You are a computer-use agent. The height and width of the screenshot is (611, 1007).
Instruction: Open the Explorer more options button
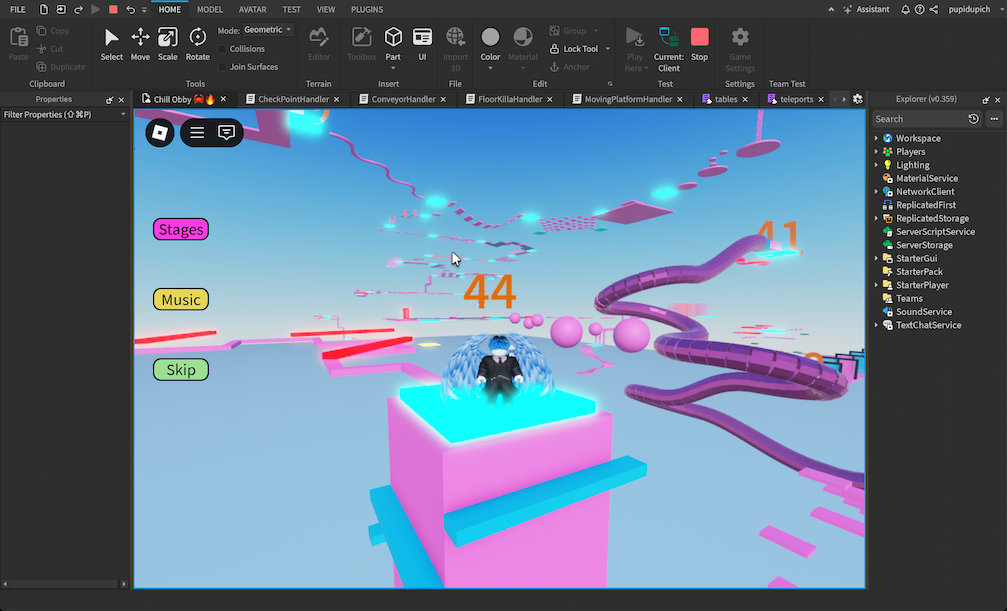point(994,119)
